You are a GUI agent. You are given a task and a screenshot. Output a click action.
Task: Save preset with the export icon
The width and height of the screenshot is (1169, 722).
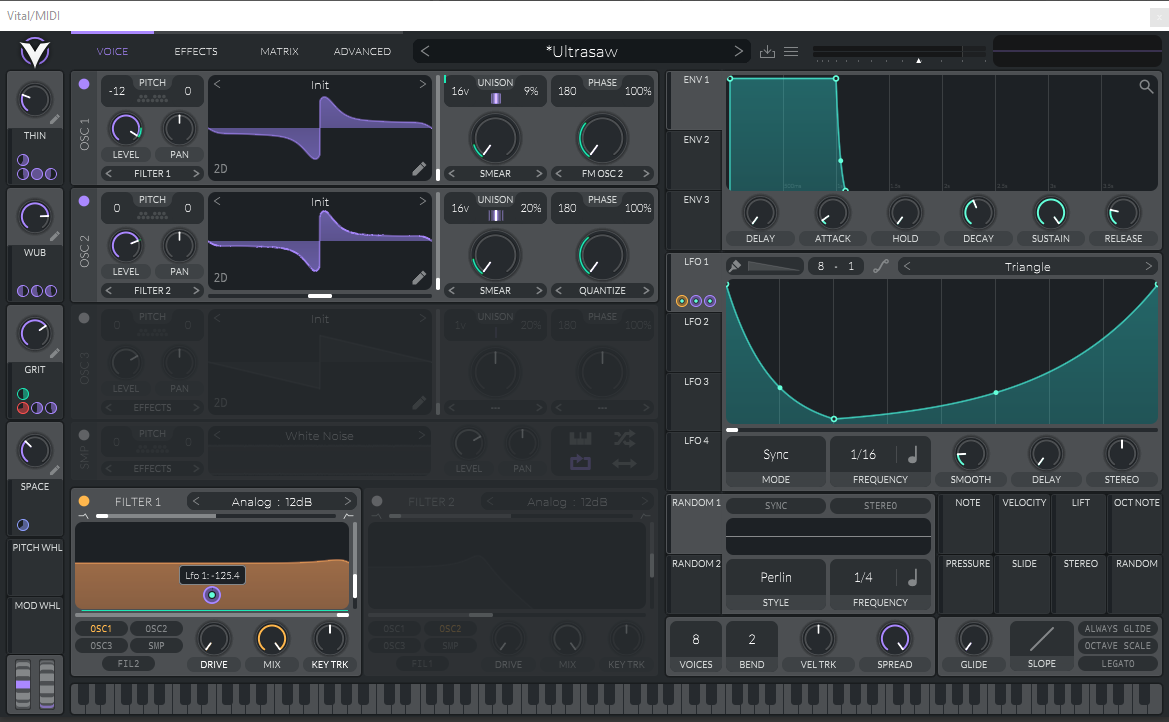tap(767, 51)
